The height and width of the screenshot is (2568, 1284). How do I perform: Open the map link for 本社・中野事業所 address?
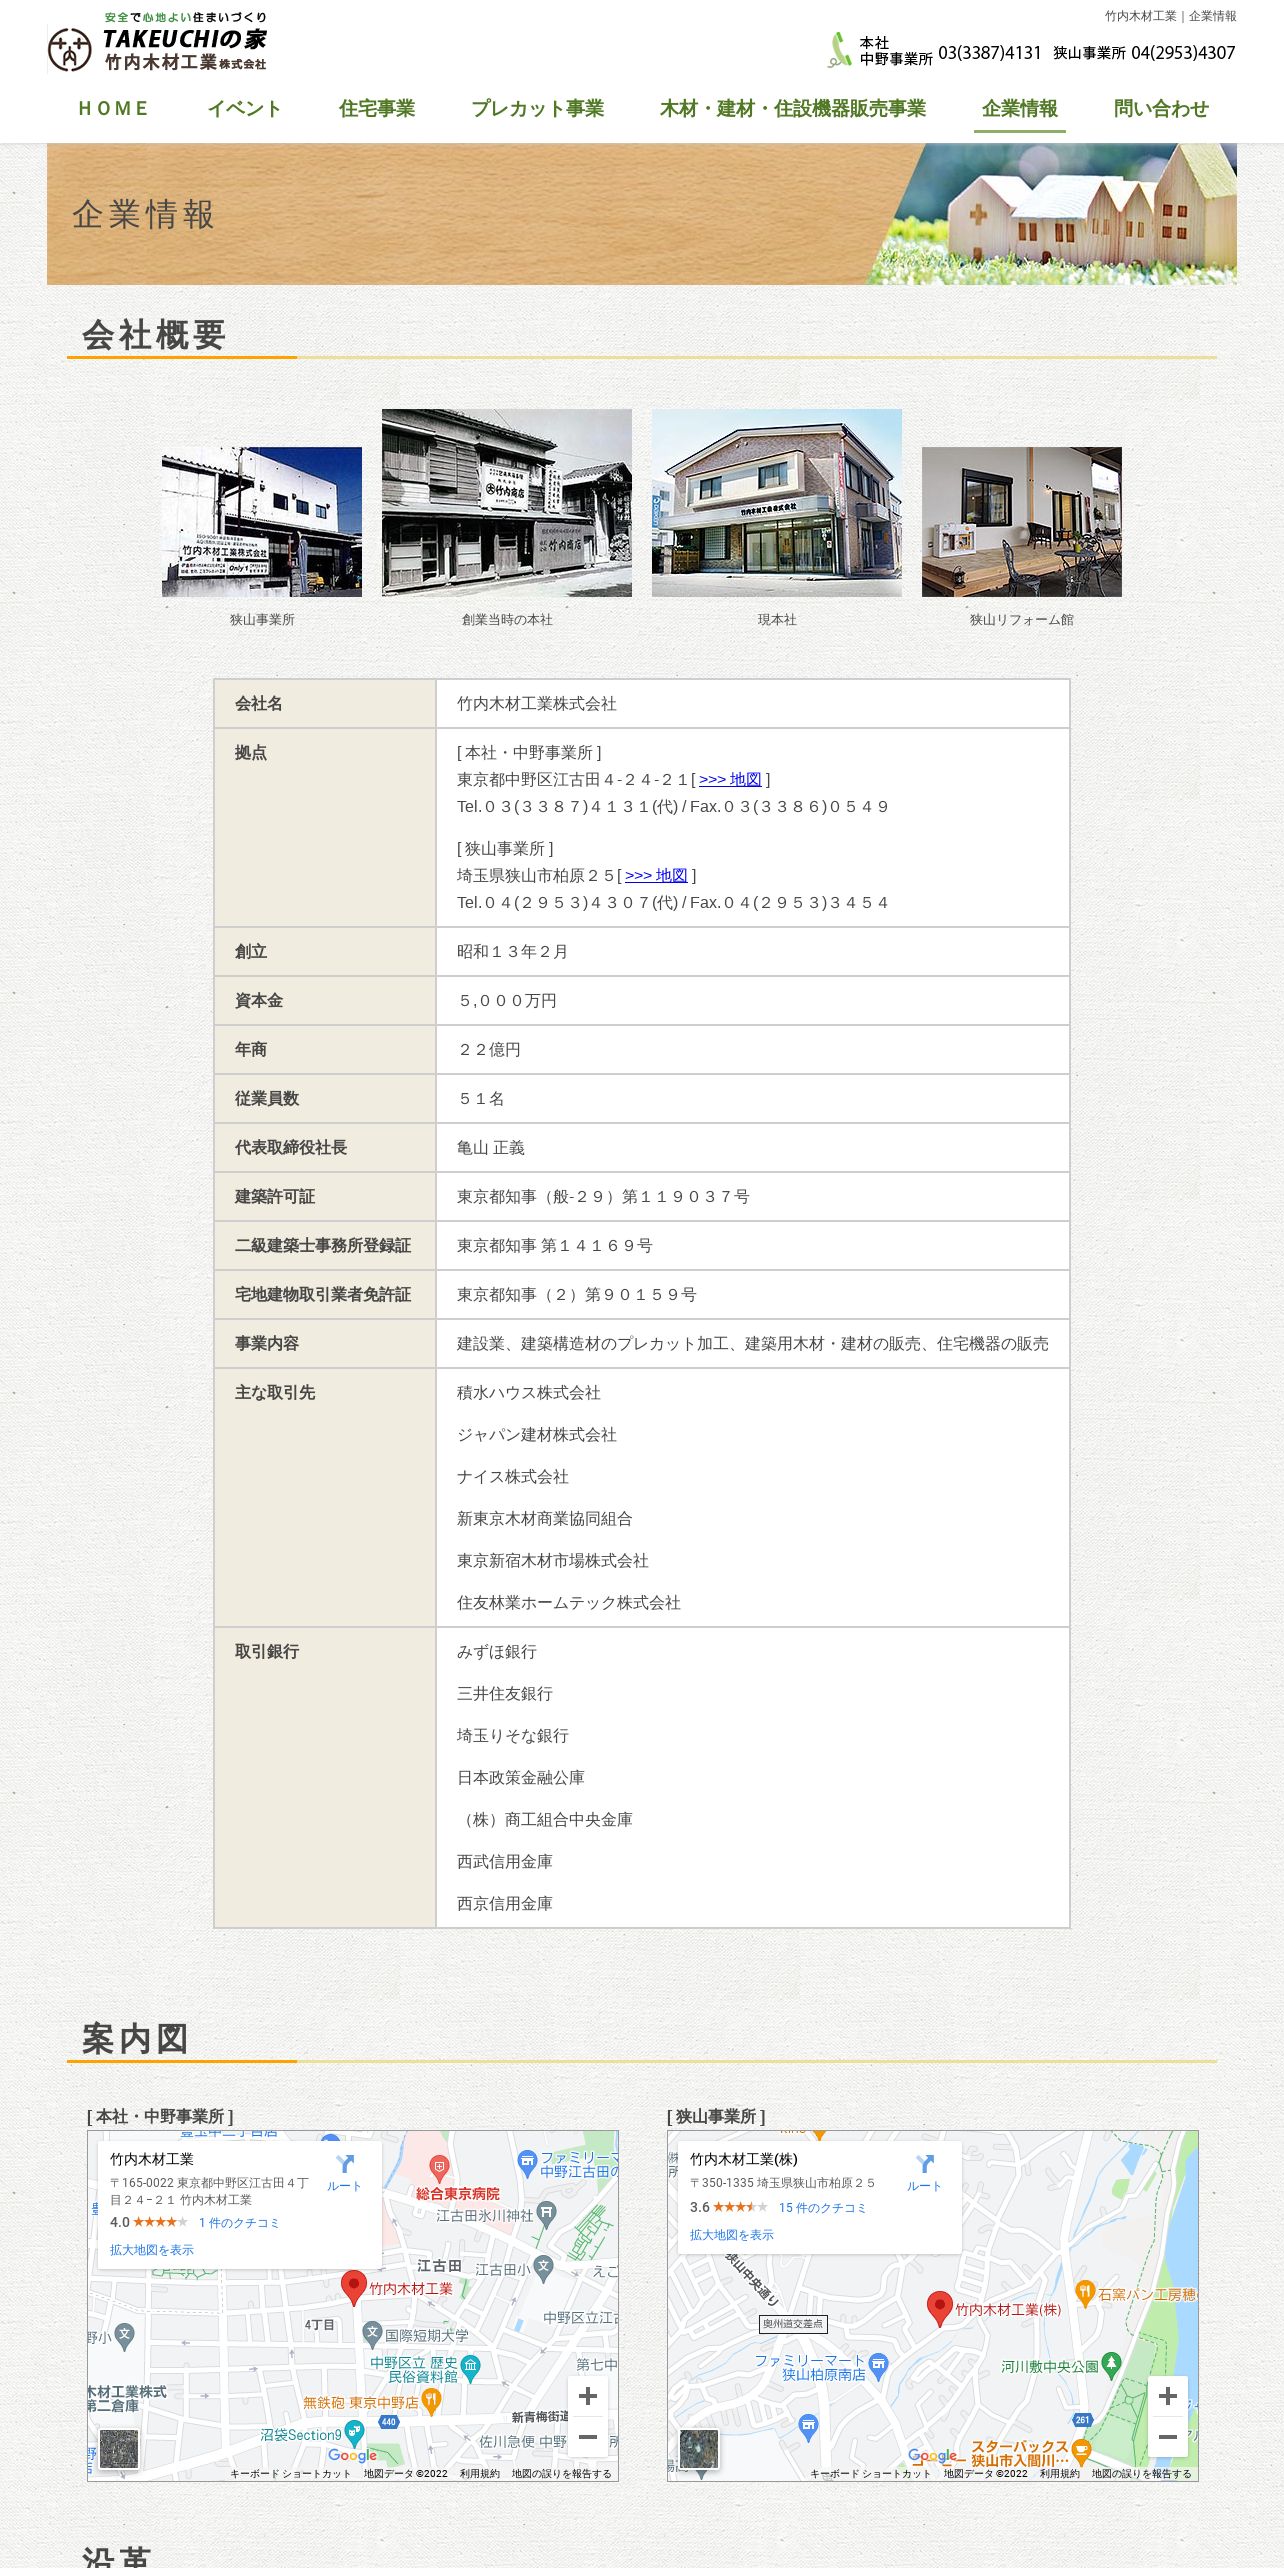(730, 780)
